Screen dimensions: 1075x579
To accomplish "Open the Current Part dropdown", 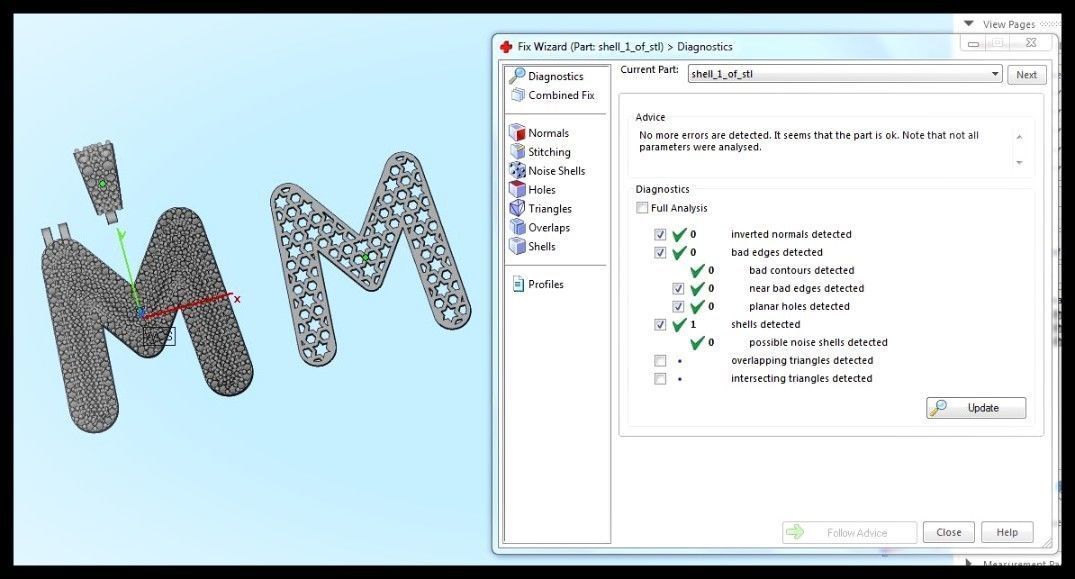I will click(845, 74).
